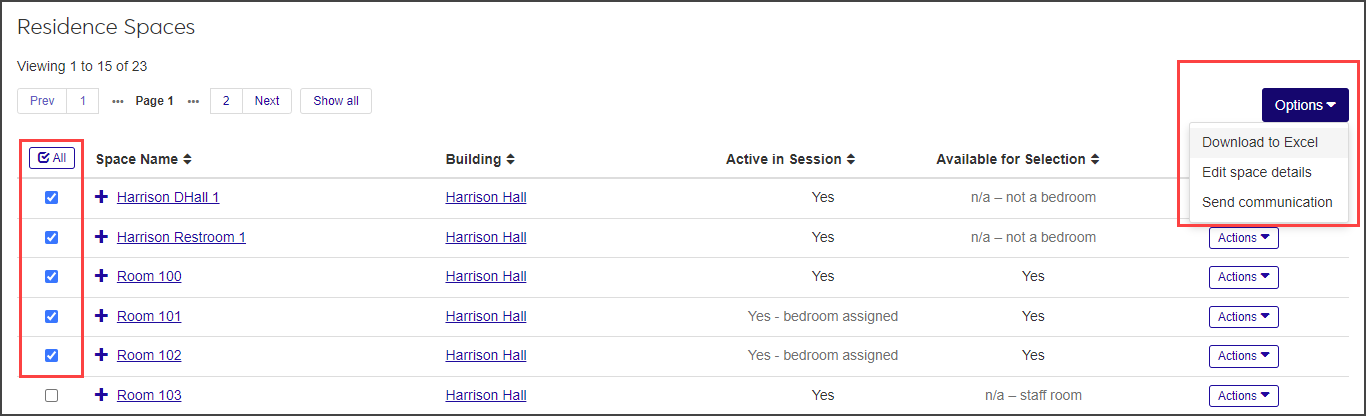Viewport: 1366px width, 416px height.
Task: Expand Room 100 details with plus icon
Action: pyautogui.click(x=101, y=276)
